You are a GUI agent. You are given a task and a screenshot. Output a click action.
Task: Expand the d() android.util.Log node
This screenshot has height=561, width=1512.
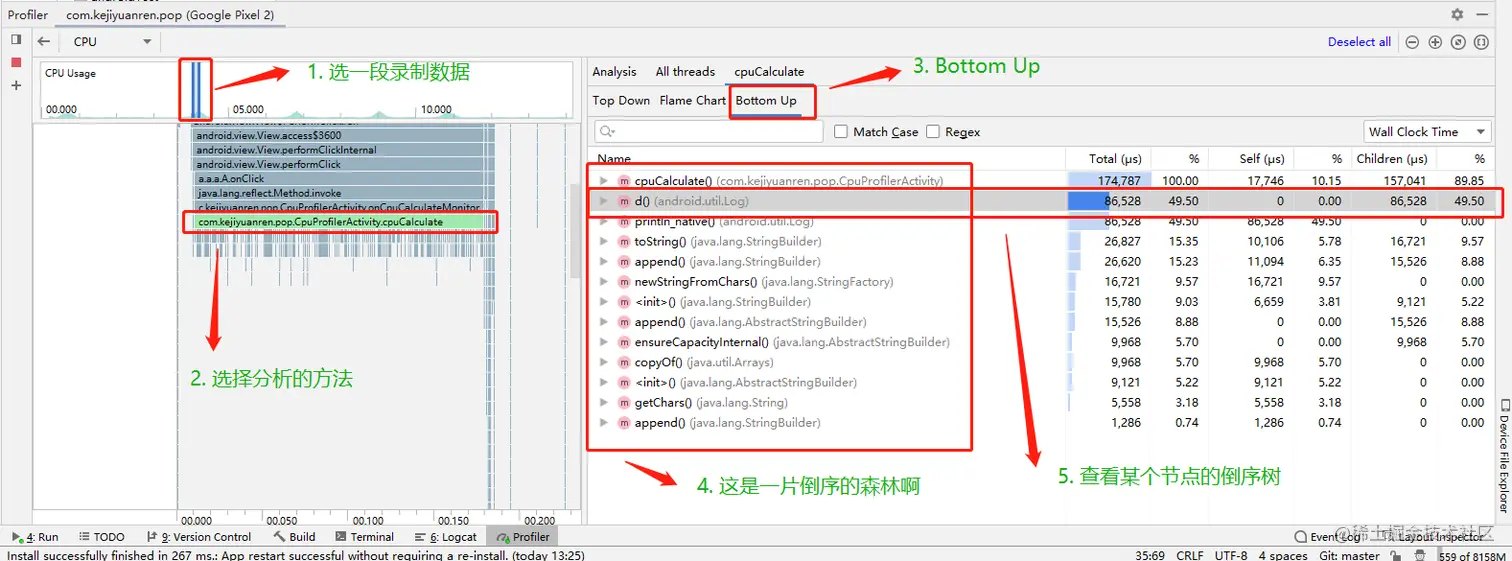(x=603, y=201)
